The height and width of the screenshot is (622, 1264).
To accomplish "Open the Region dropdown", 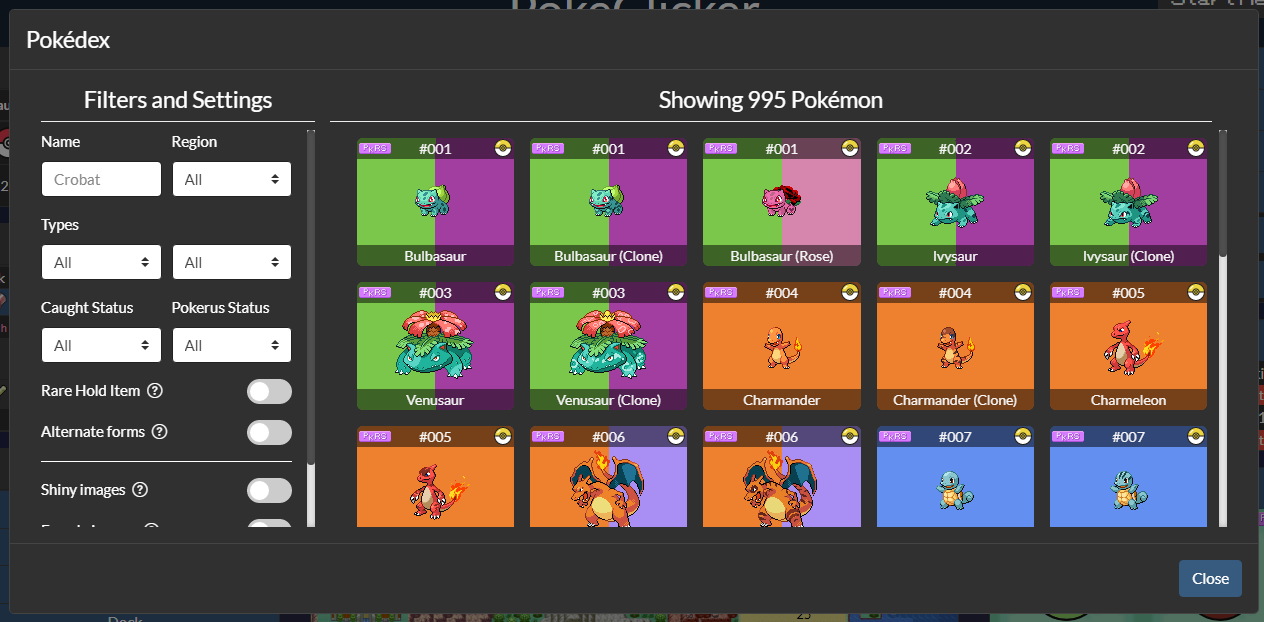I will coord(232,179).
